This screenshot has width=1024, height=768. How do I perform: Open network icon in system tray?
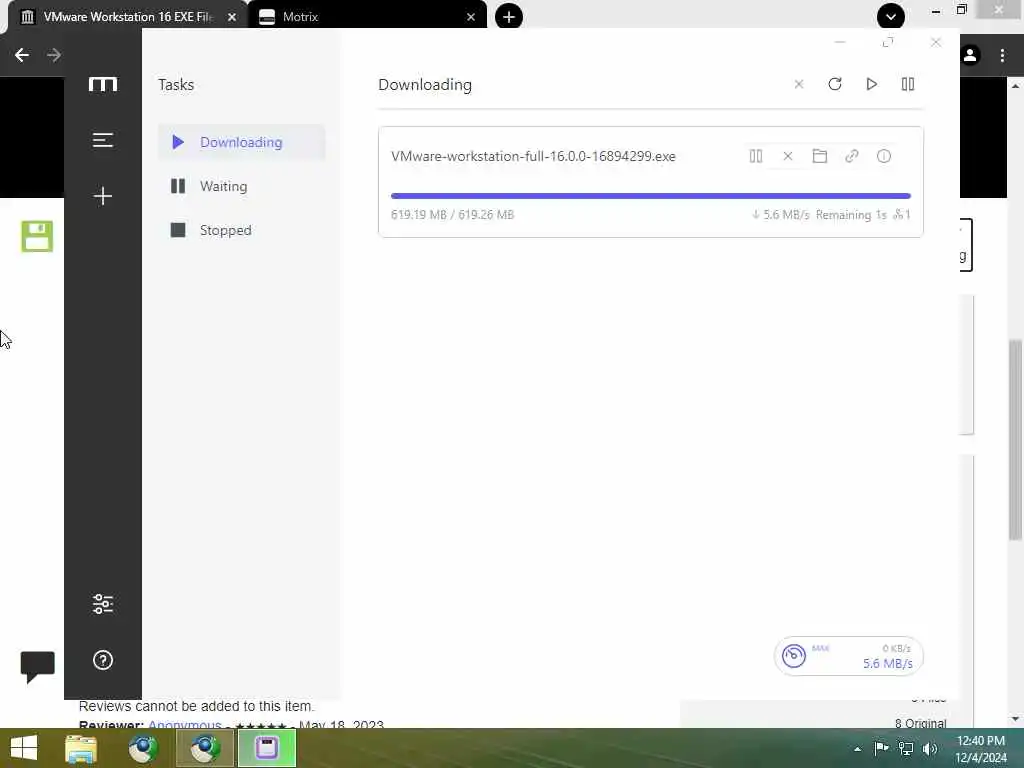coord(906,749)
